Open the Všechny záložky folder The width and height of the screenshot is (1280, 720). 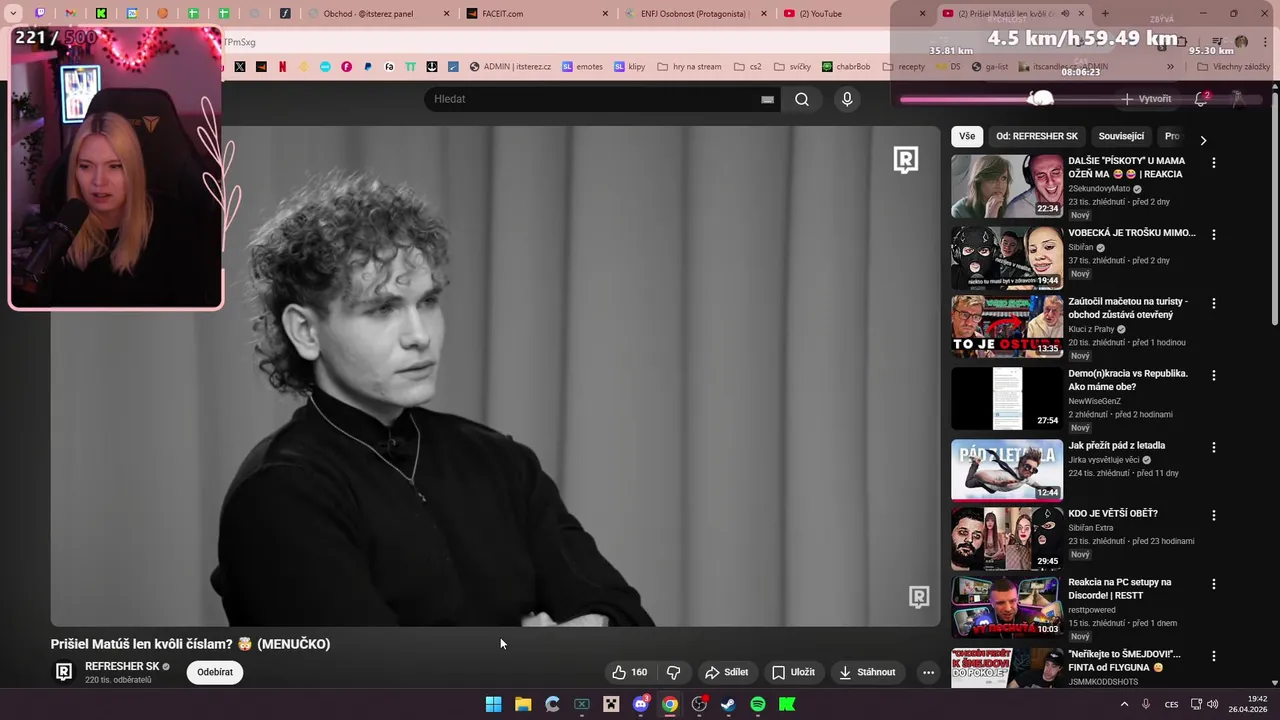1233,67
